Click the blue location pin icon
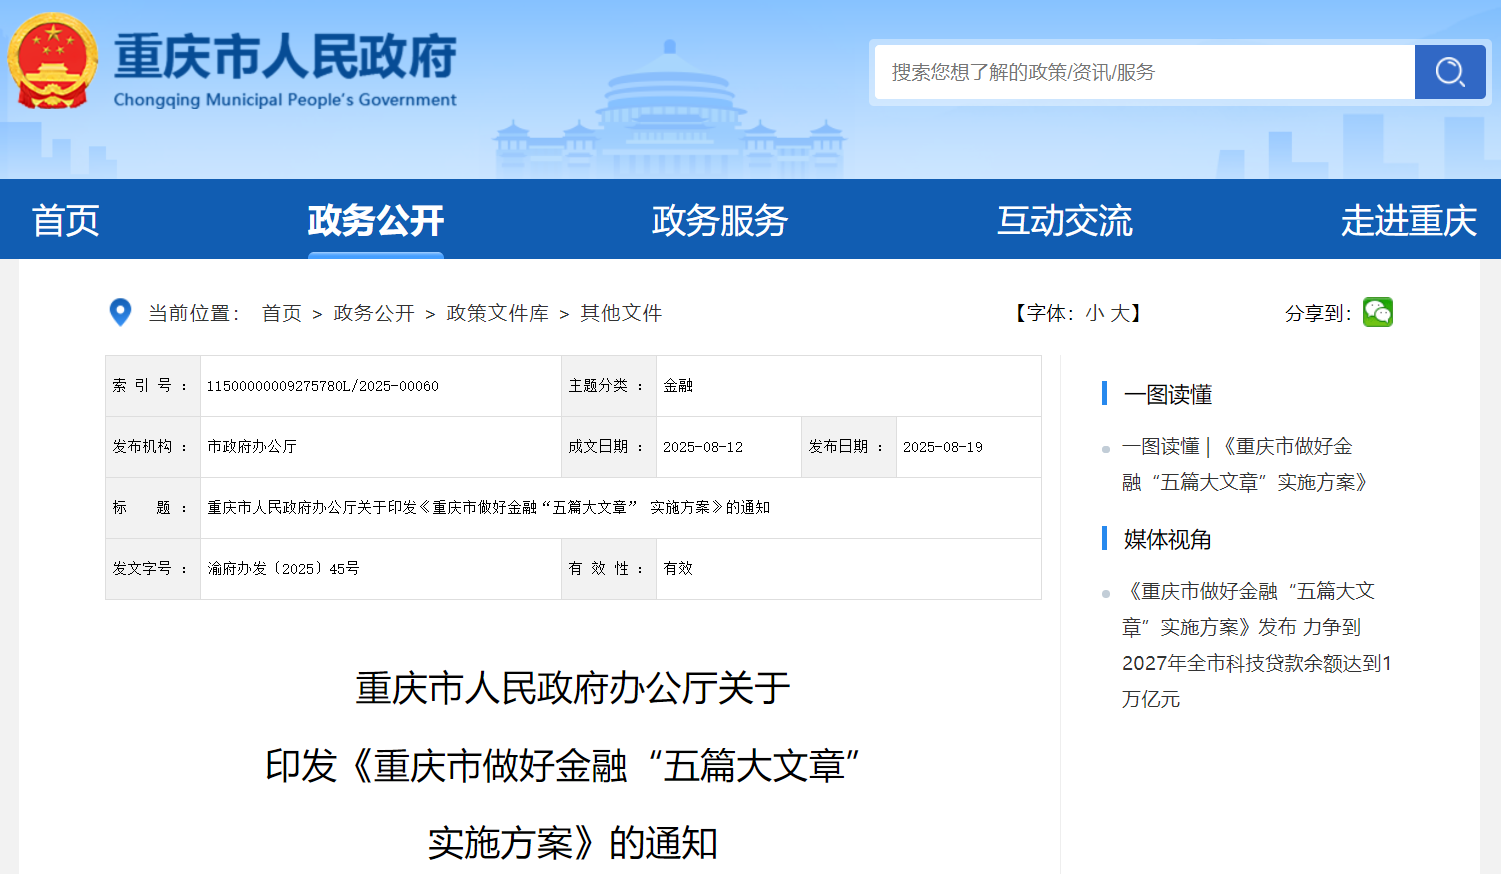Viewport: 1501px width, 874px height. (x=120, y=313)
